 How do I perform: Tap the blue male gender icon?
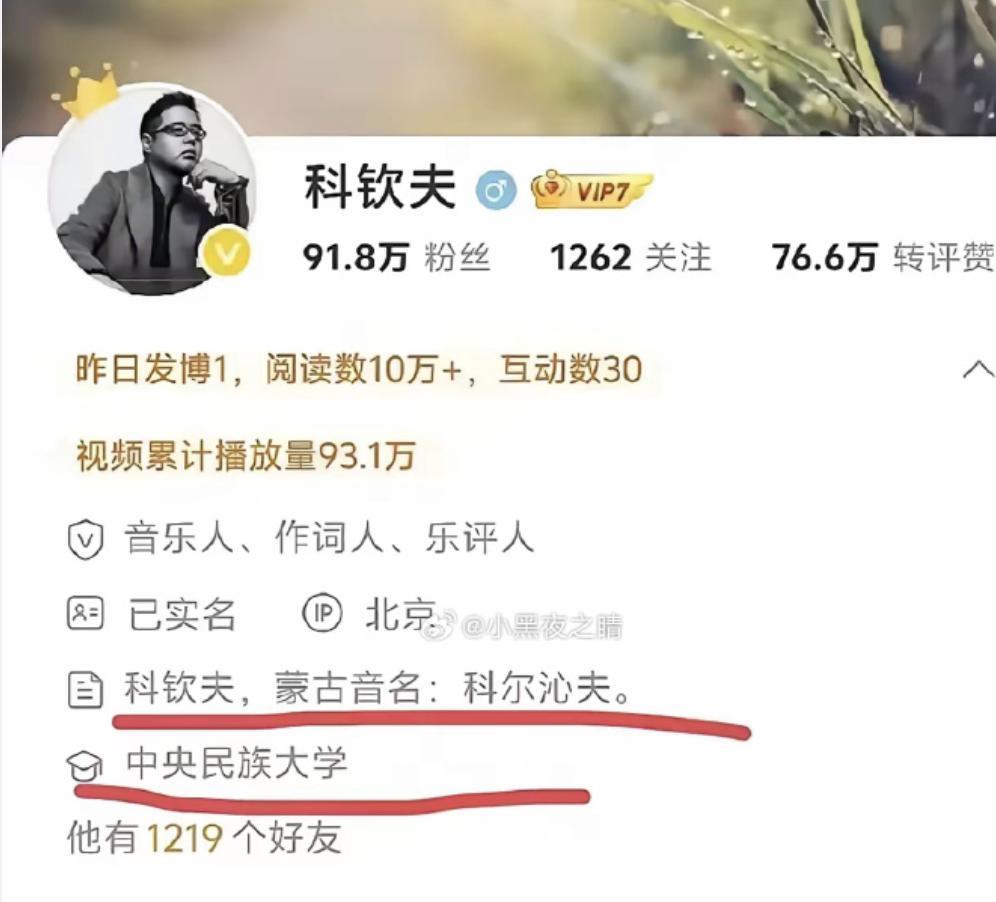[x=497, y=190]
